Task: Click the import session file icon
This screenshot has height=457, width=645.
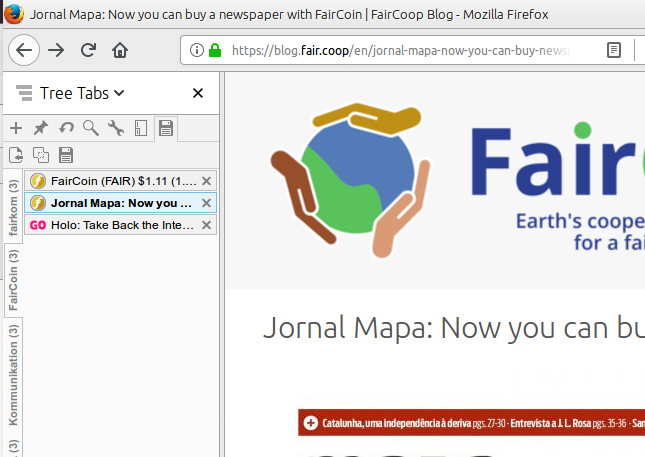Action: point(16,155)
